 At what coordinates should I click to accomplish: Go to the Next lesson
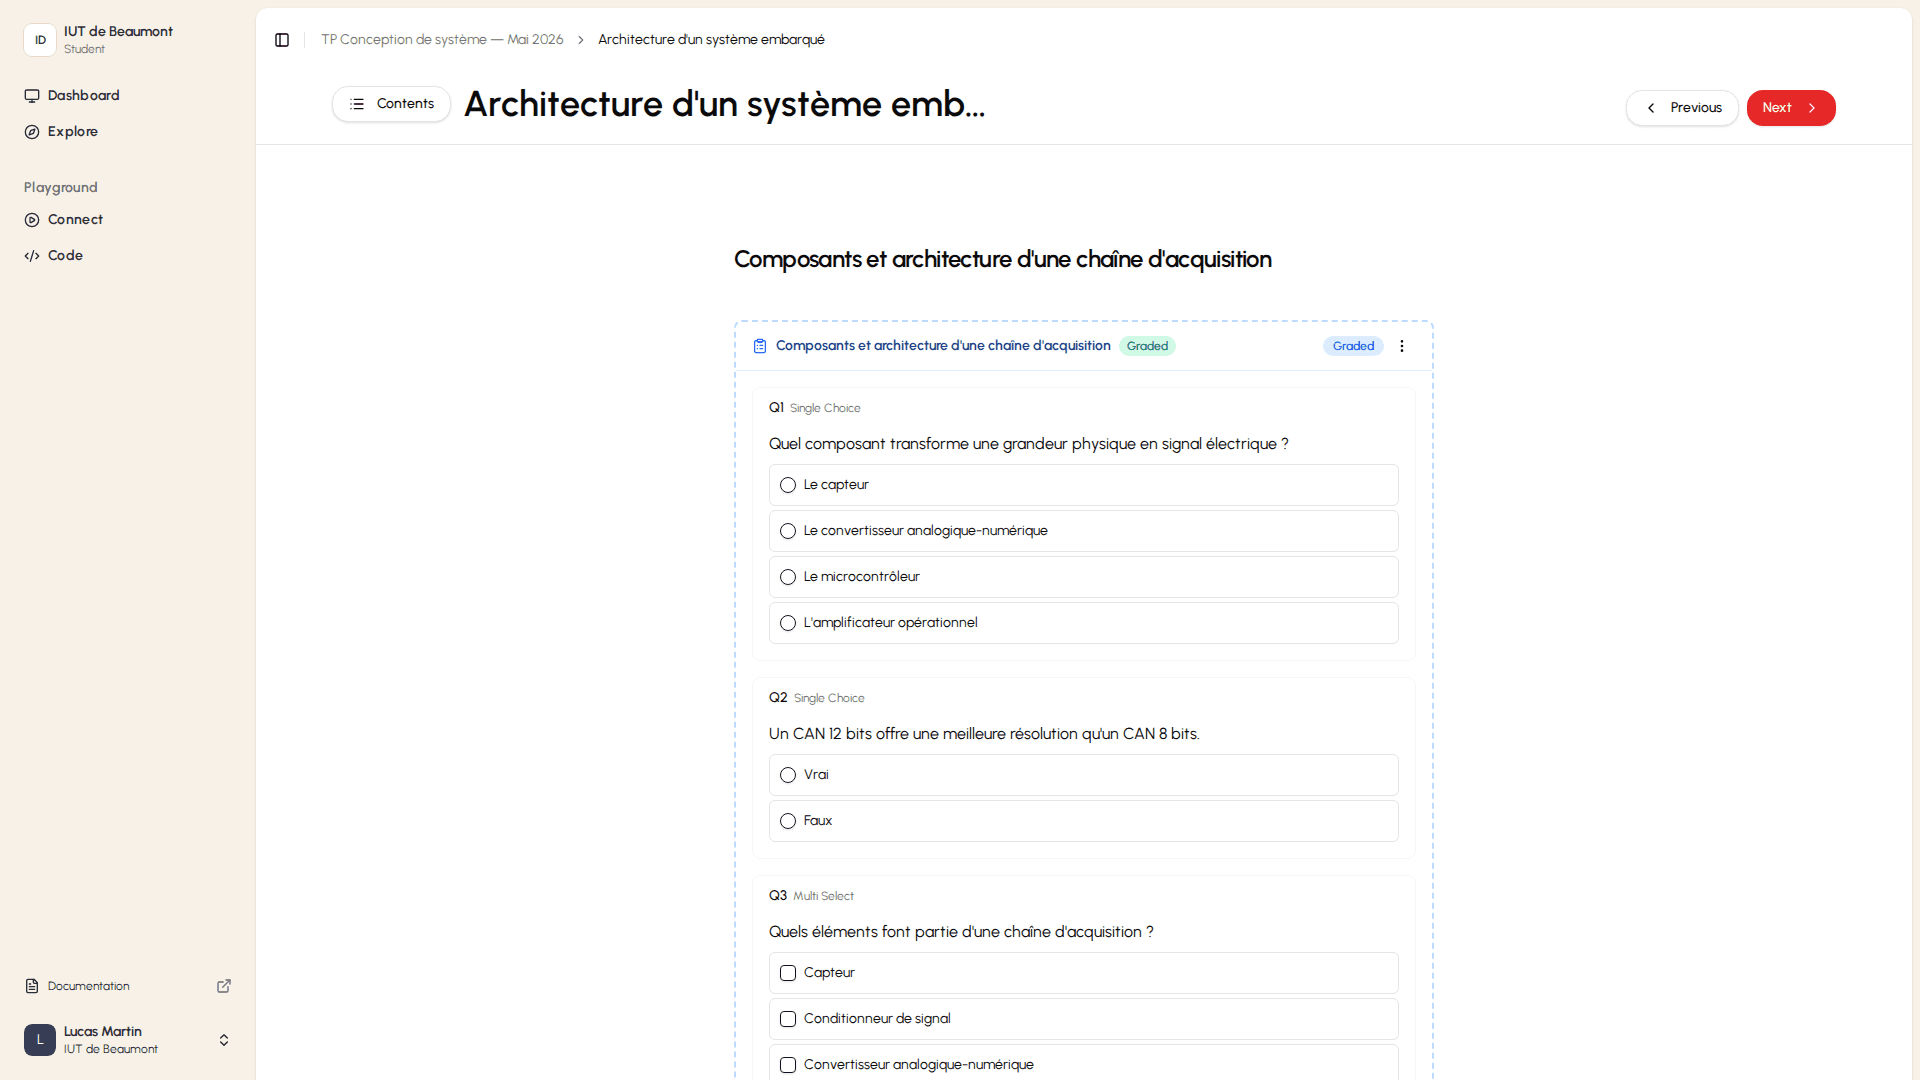[1791, 108]
